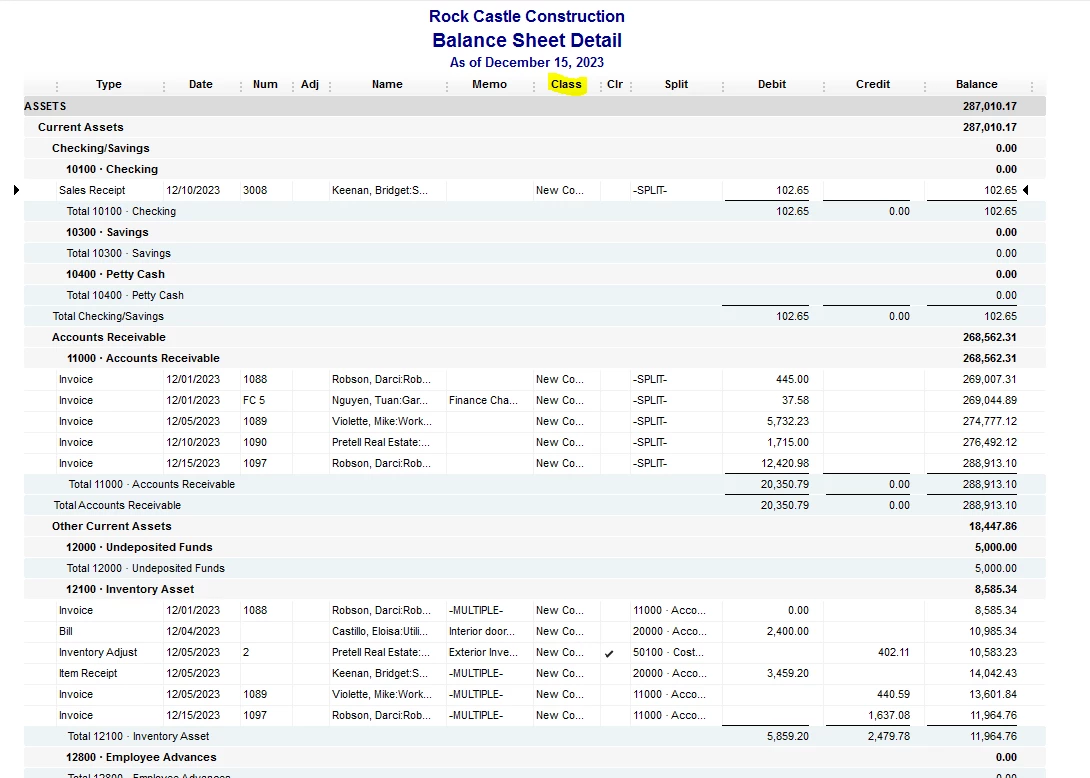Screen dimensions: 1090x778
Task: Click the left row marker arrow beside Sales Receipt
Action: [x=17, y=190]
